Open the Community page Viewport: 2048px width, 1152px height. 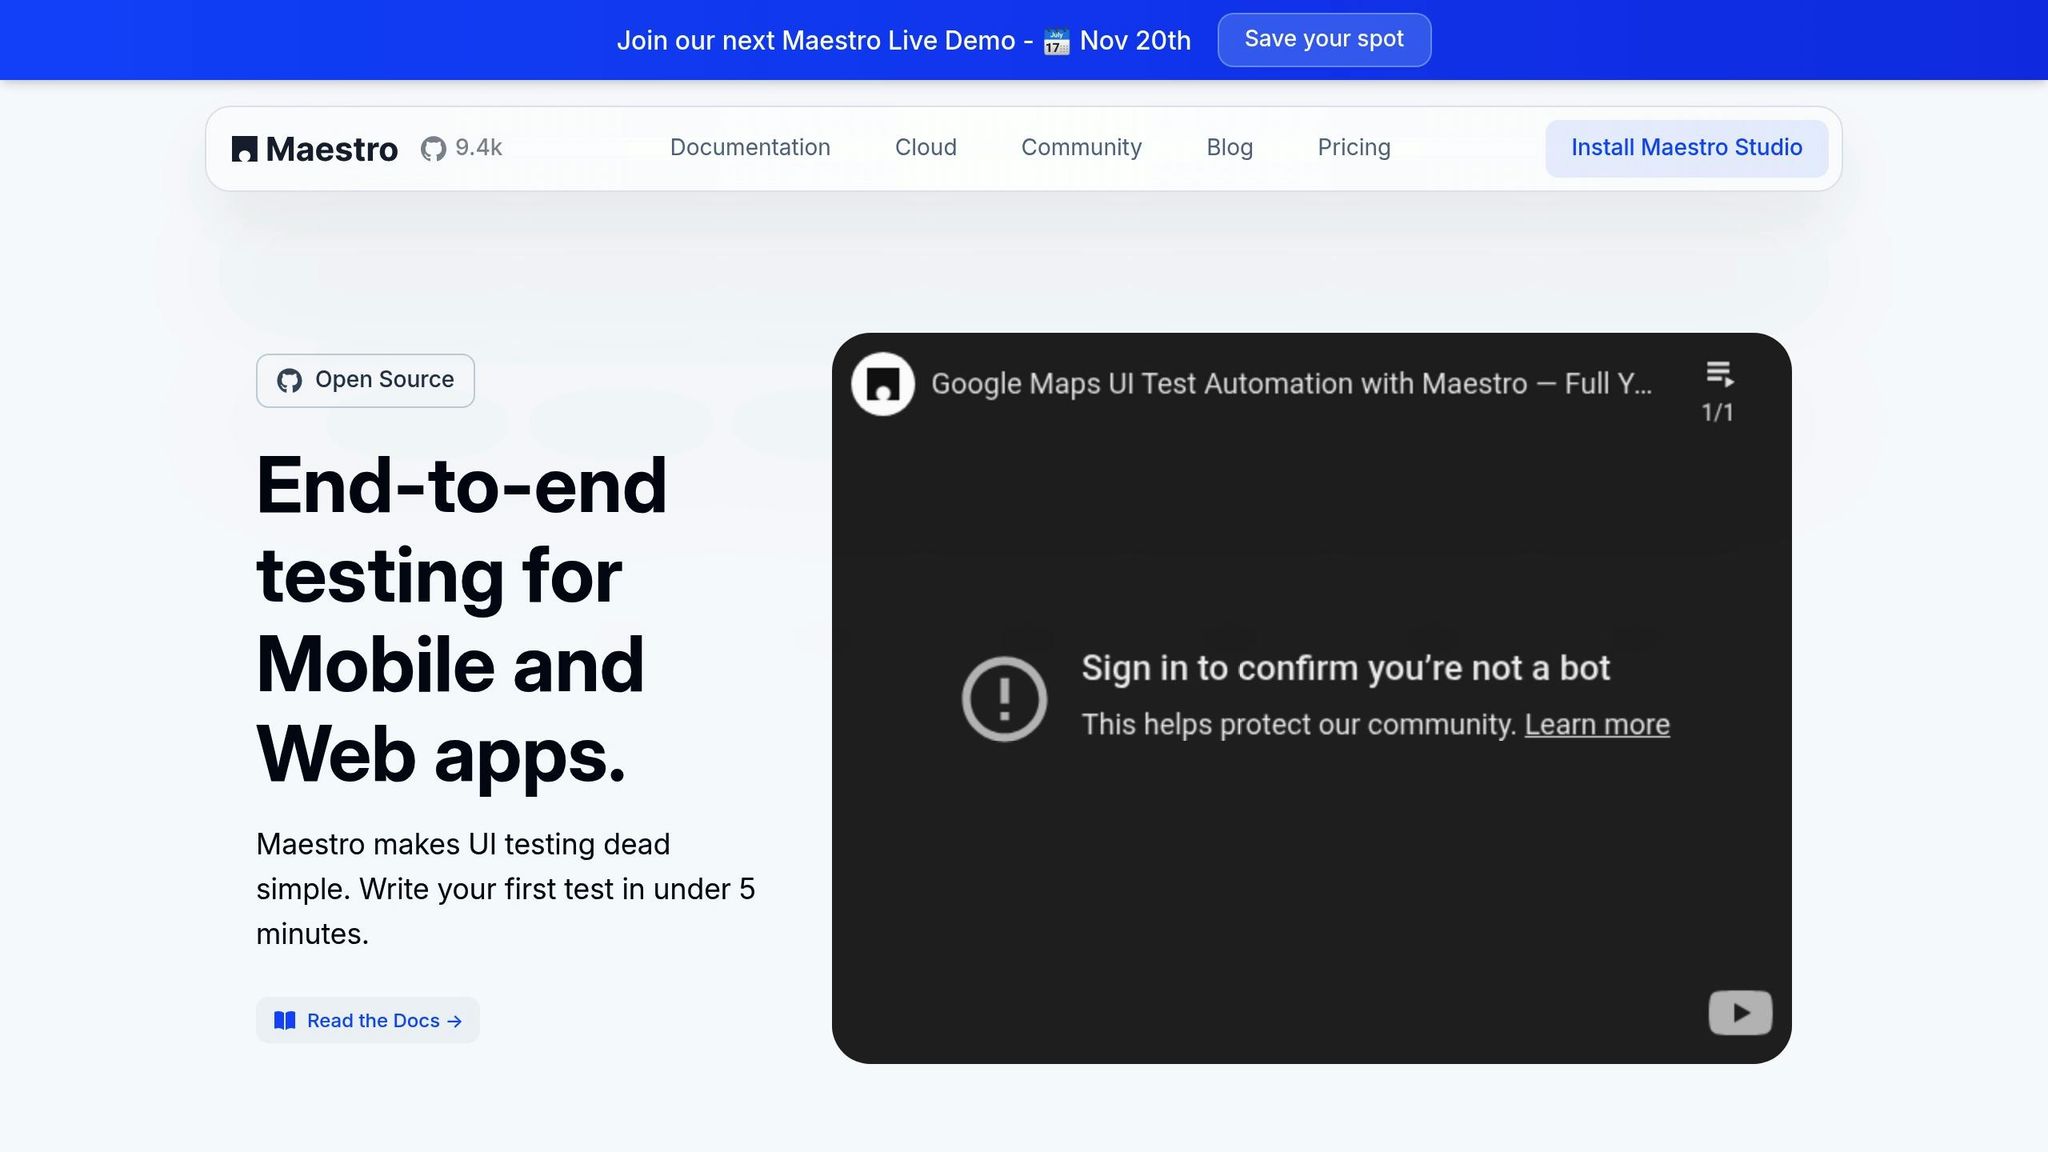tap(1081, 148)
